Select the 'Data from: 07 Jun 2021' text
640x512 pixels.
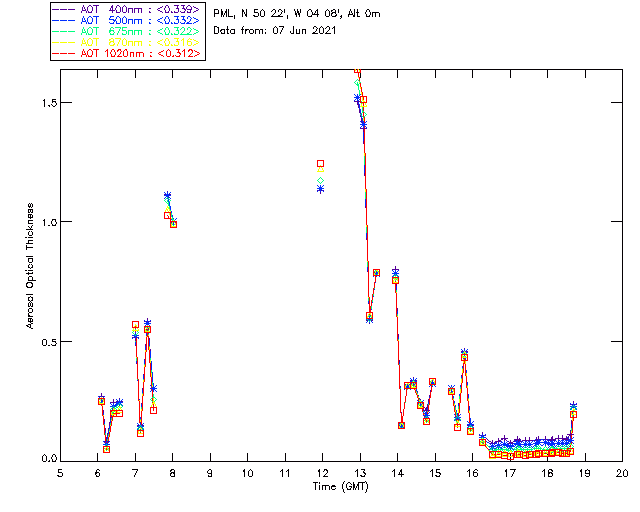(x=275, y=31)
